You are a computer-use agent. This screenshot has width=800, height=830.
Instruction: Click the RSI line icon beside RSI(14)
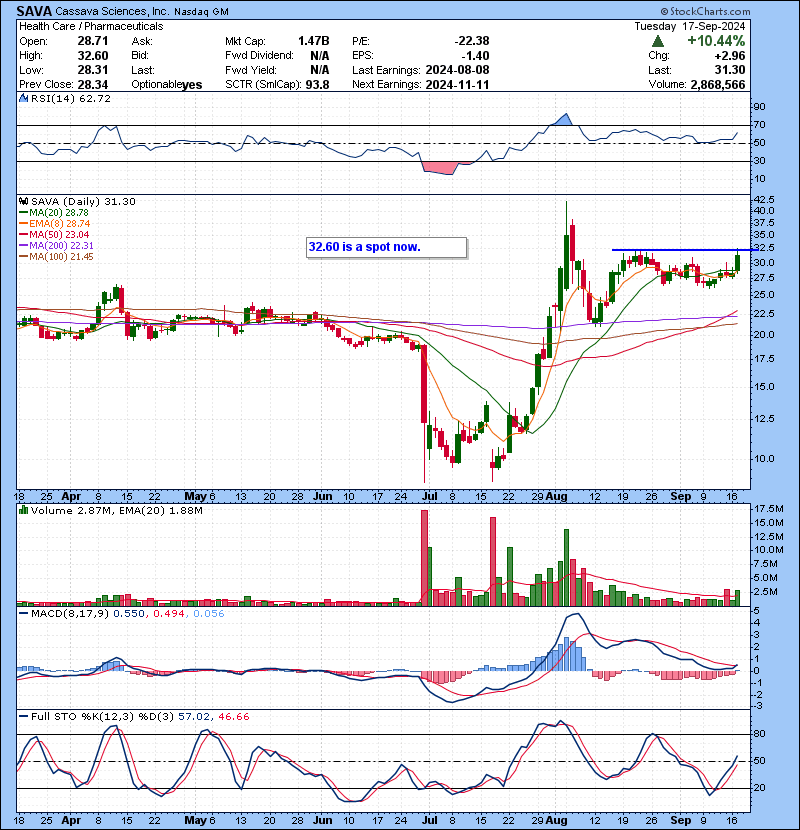point(23,98)
